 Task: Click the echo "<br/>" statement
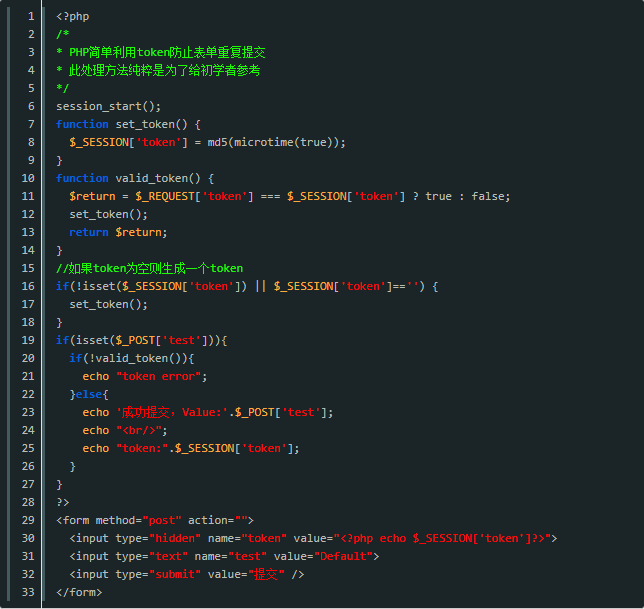125,430
